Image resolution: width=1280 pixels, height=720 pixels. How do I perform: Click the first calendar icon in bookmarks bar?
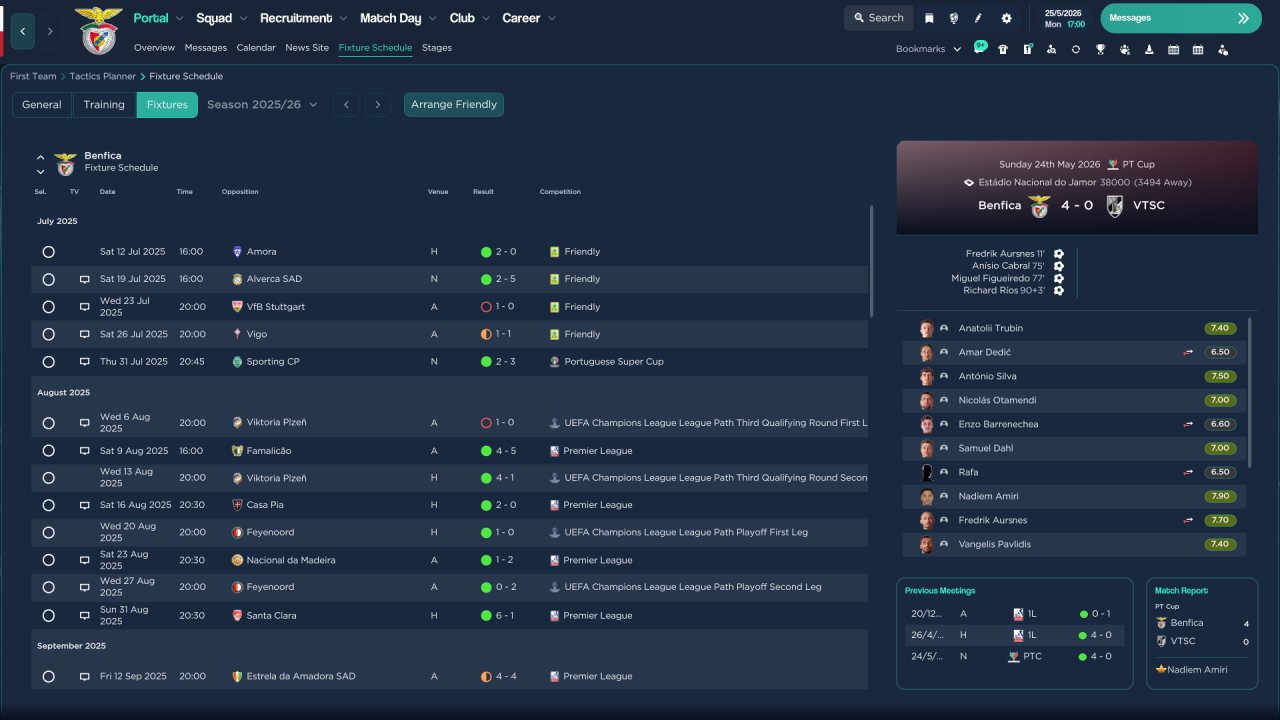(x=1174, y=49)
